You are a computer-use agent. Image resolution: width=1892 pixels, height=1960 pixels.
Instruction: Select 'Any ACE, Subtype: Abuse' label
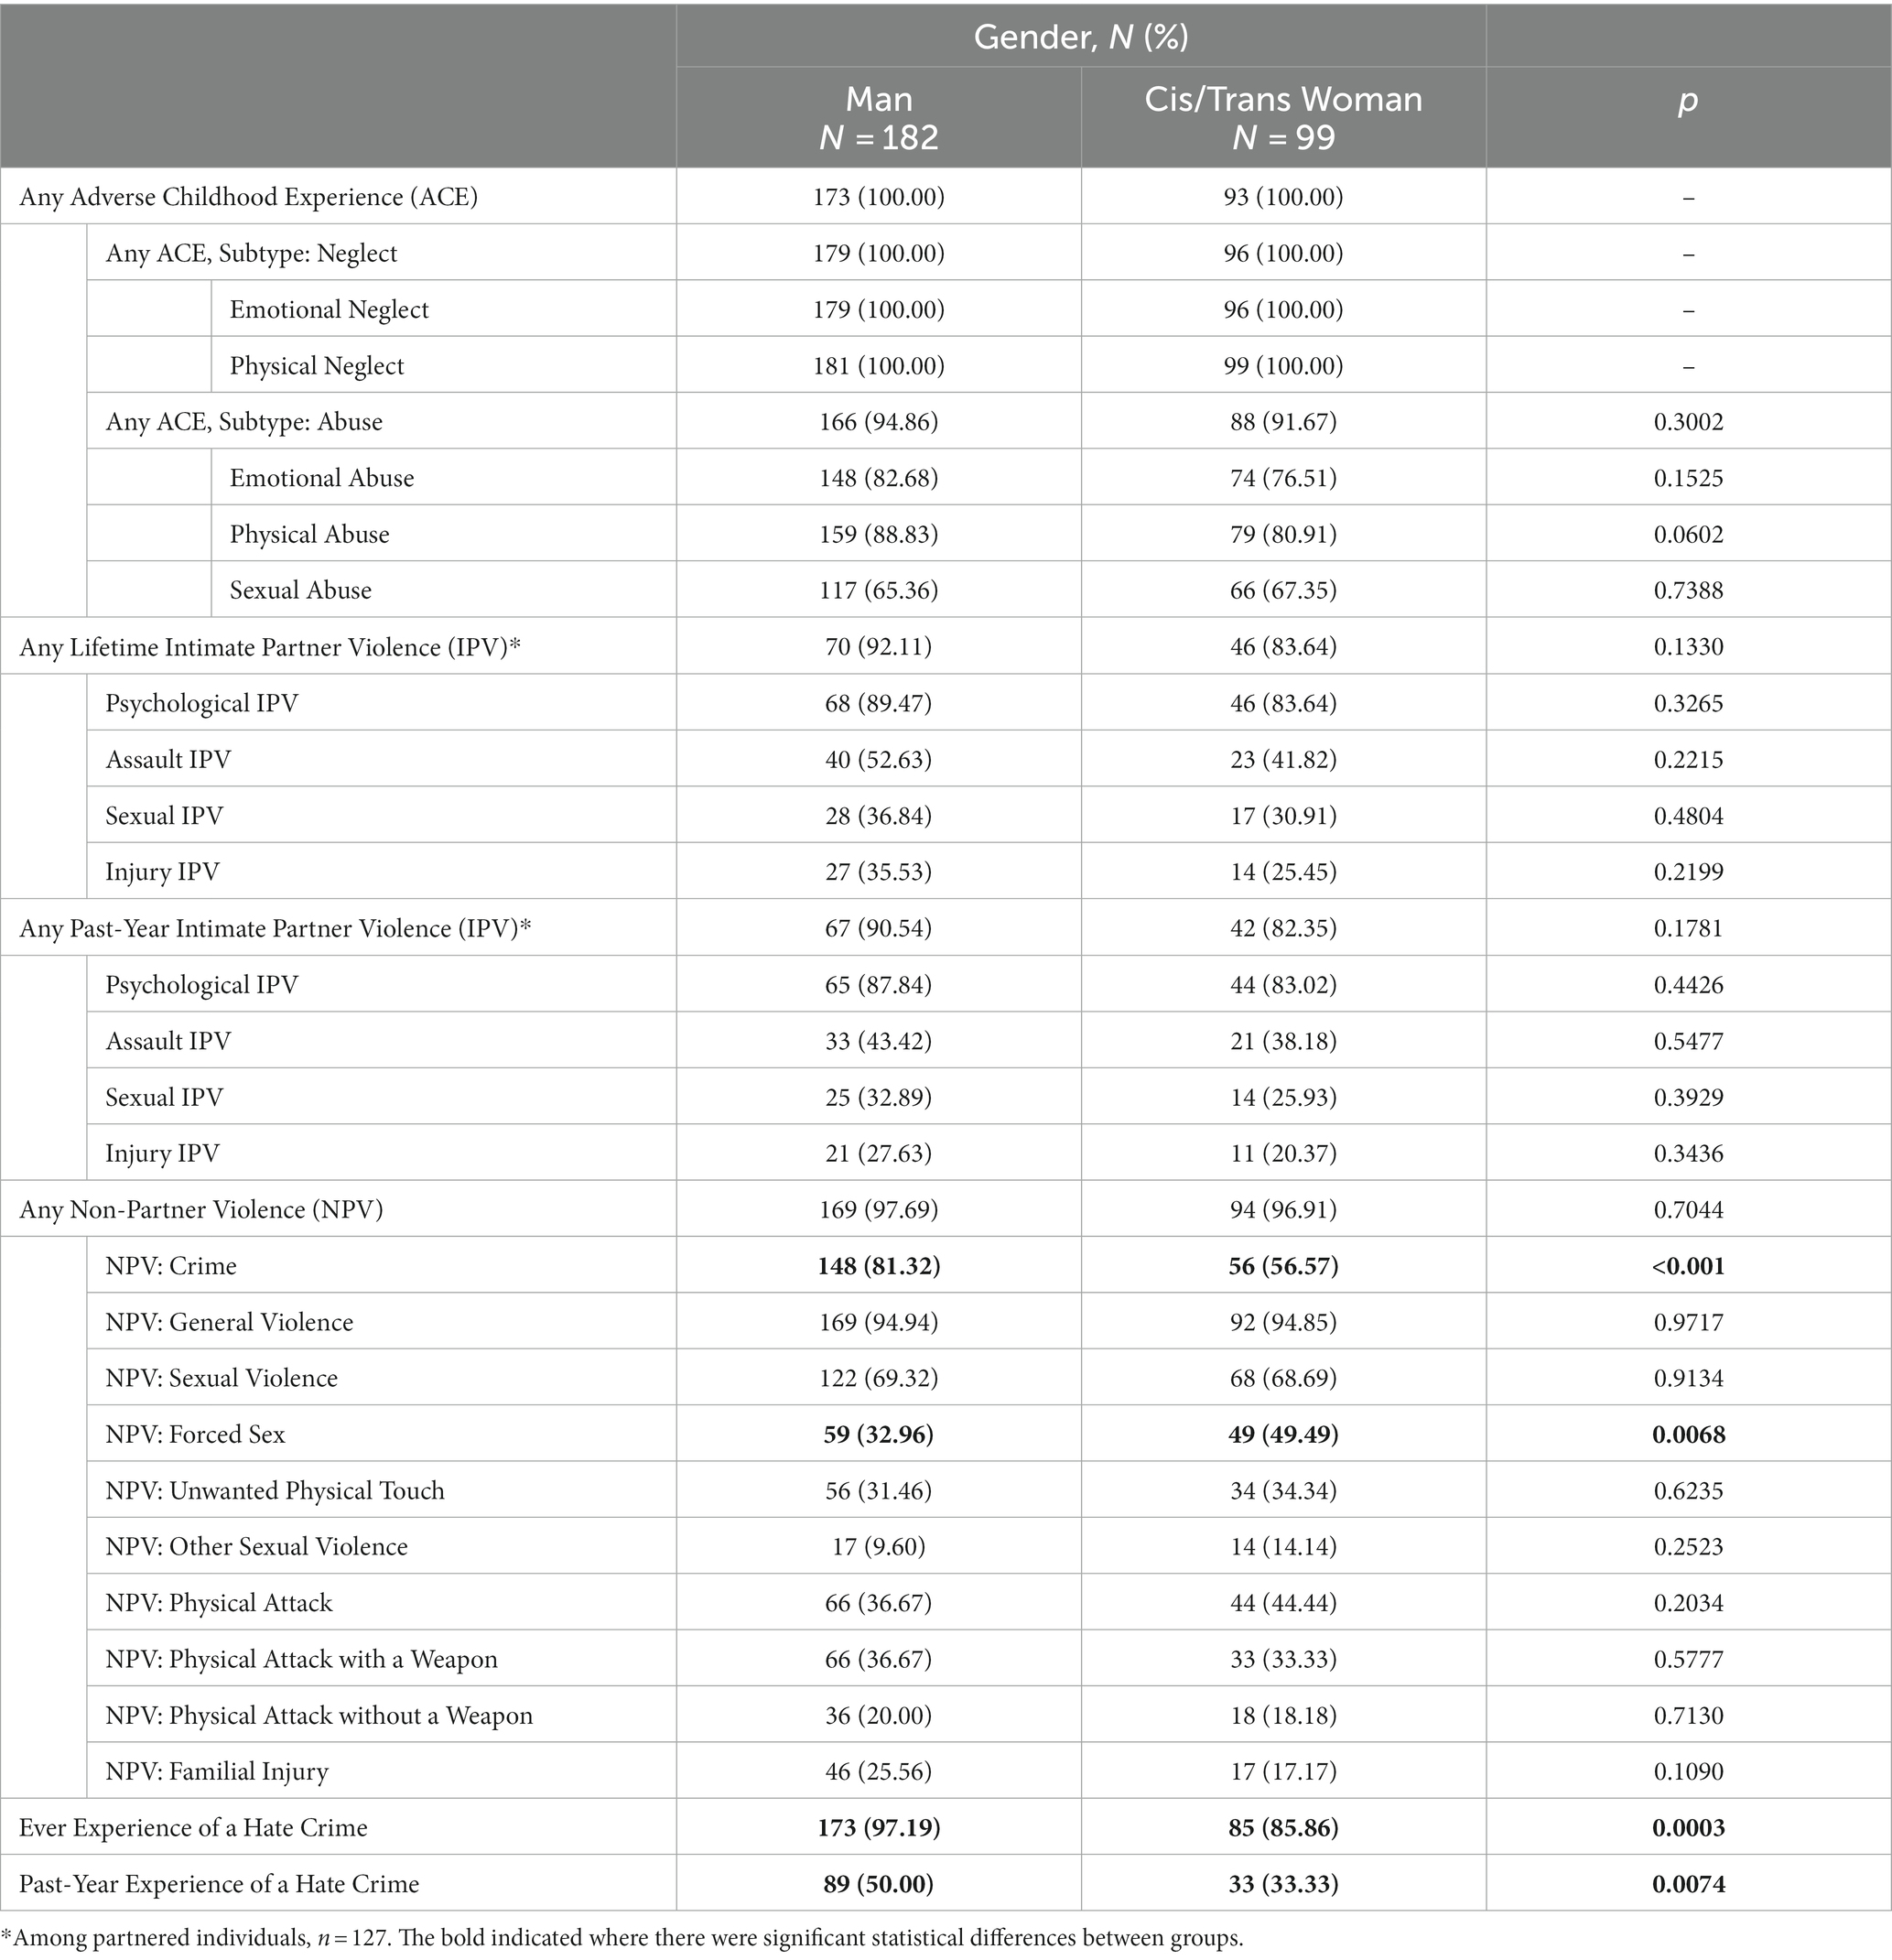click(244, 421)
